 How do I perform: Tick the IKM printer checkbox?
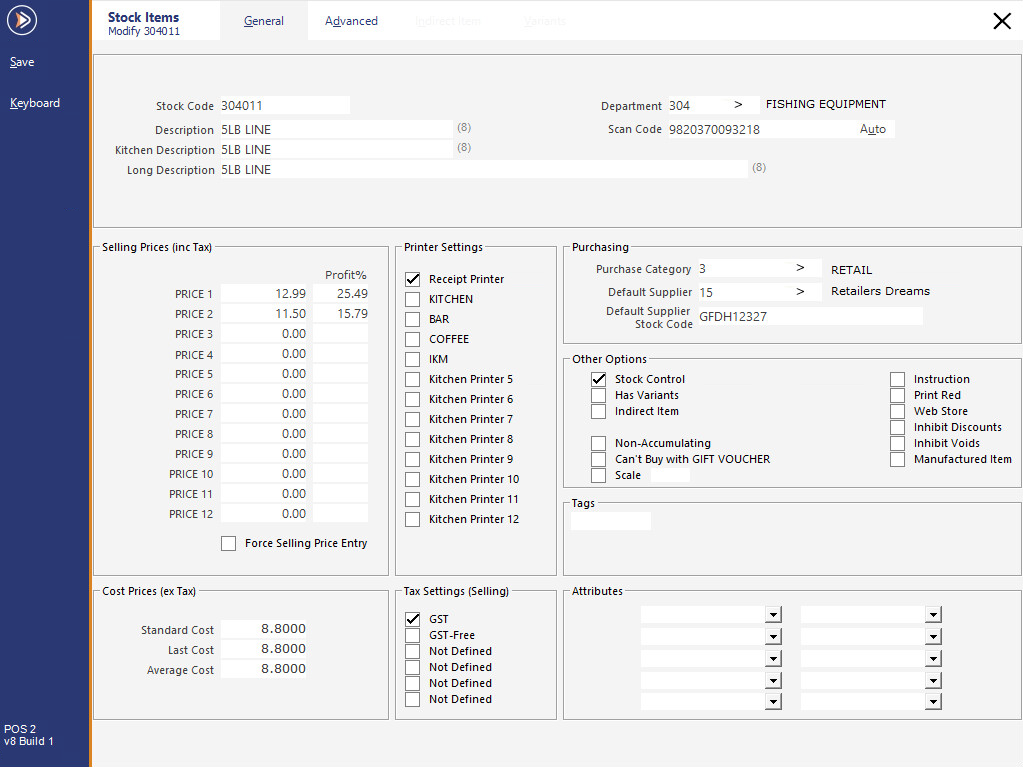[x=412, y=359]
